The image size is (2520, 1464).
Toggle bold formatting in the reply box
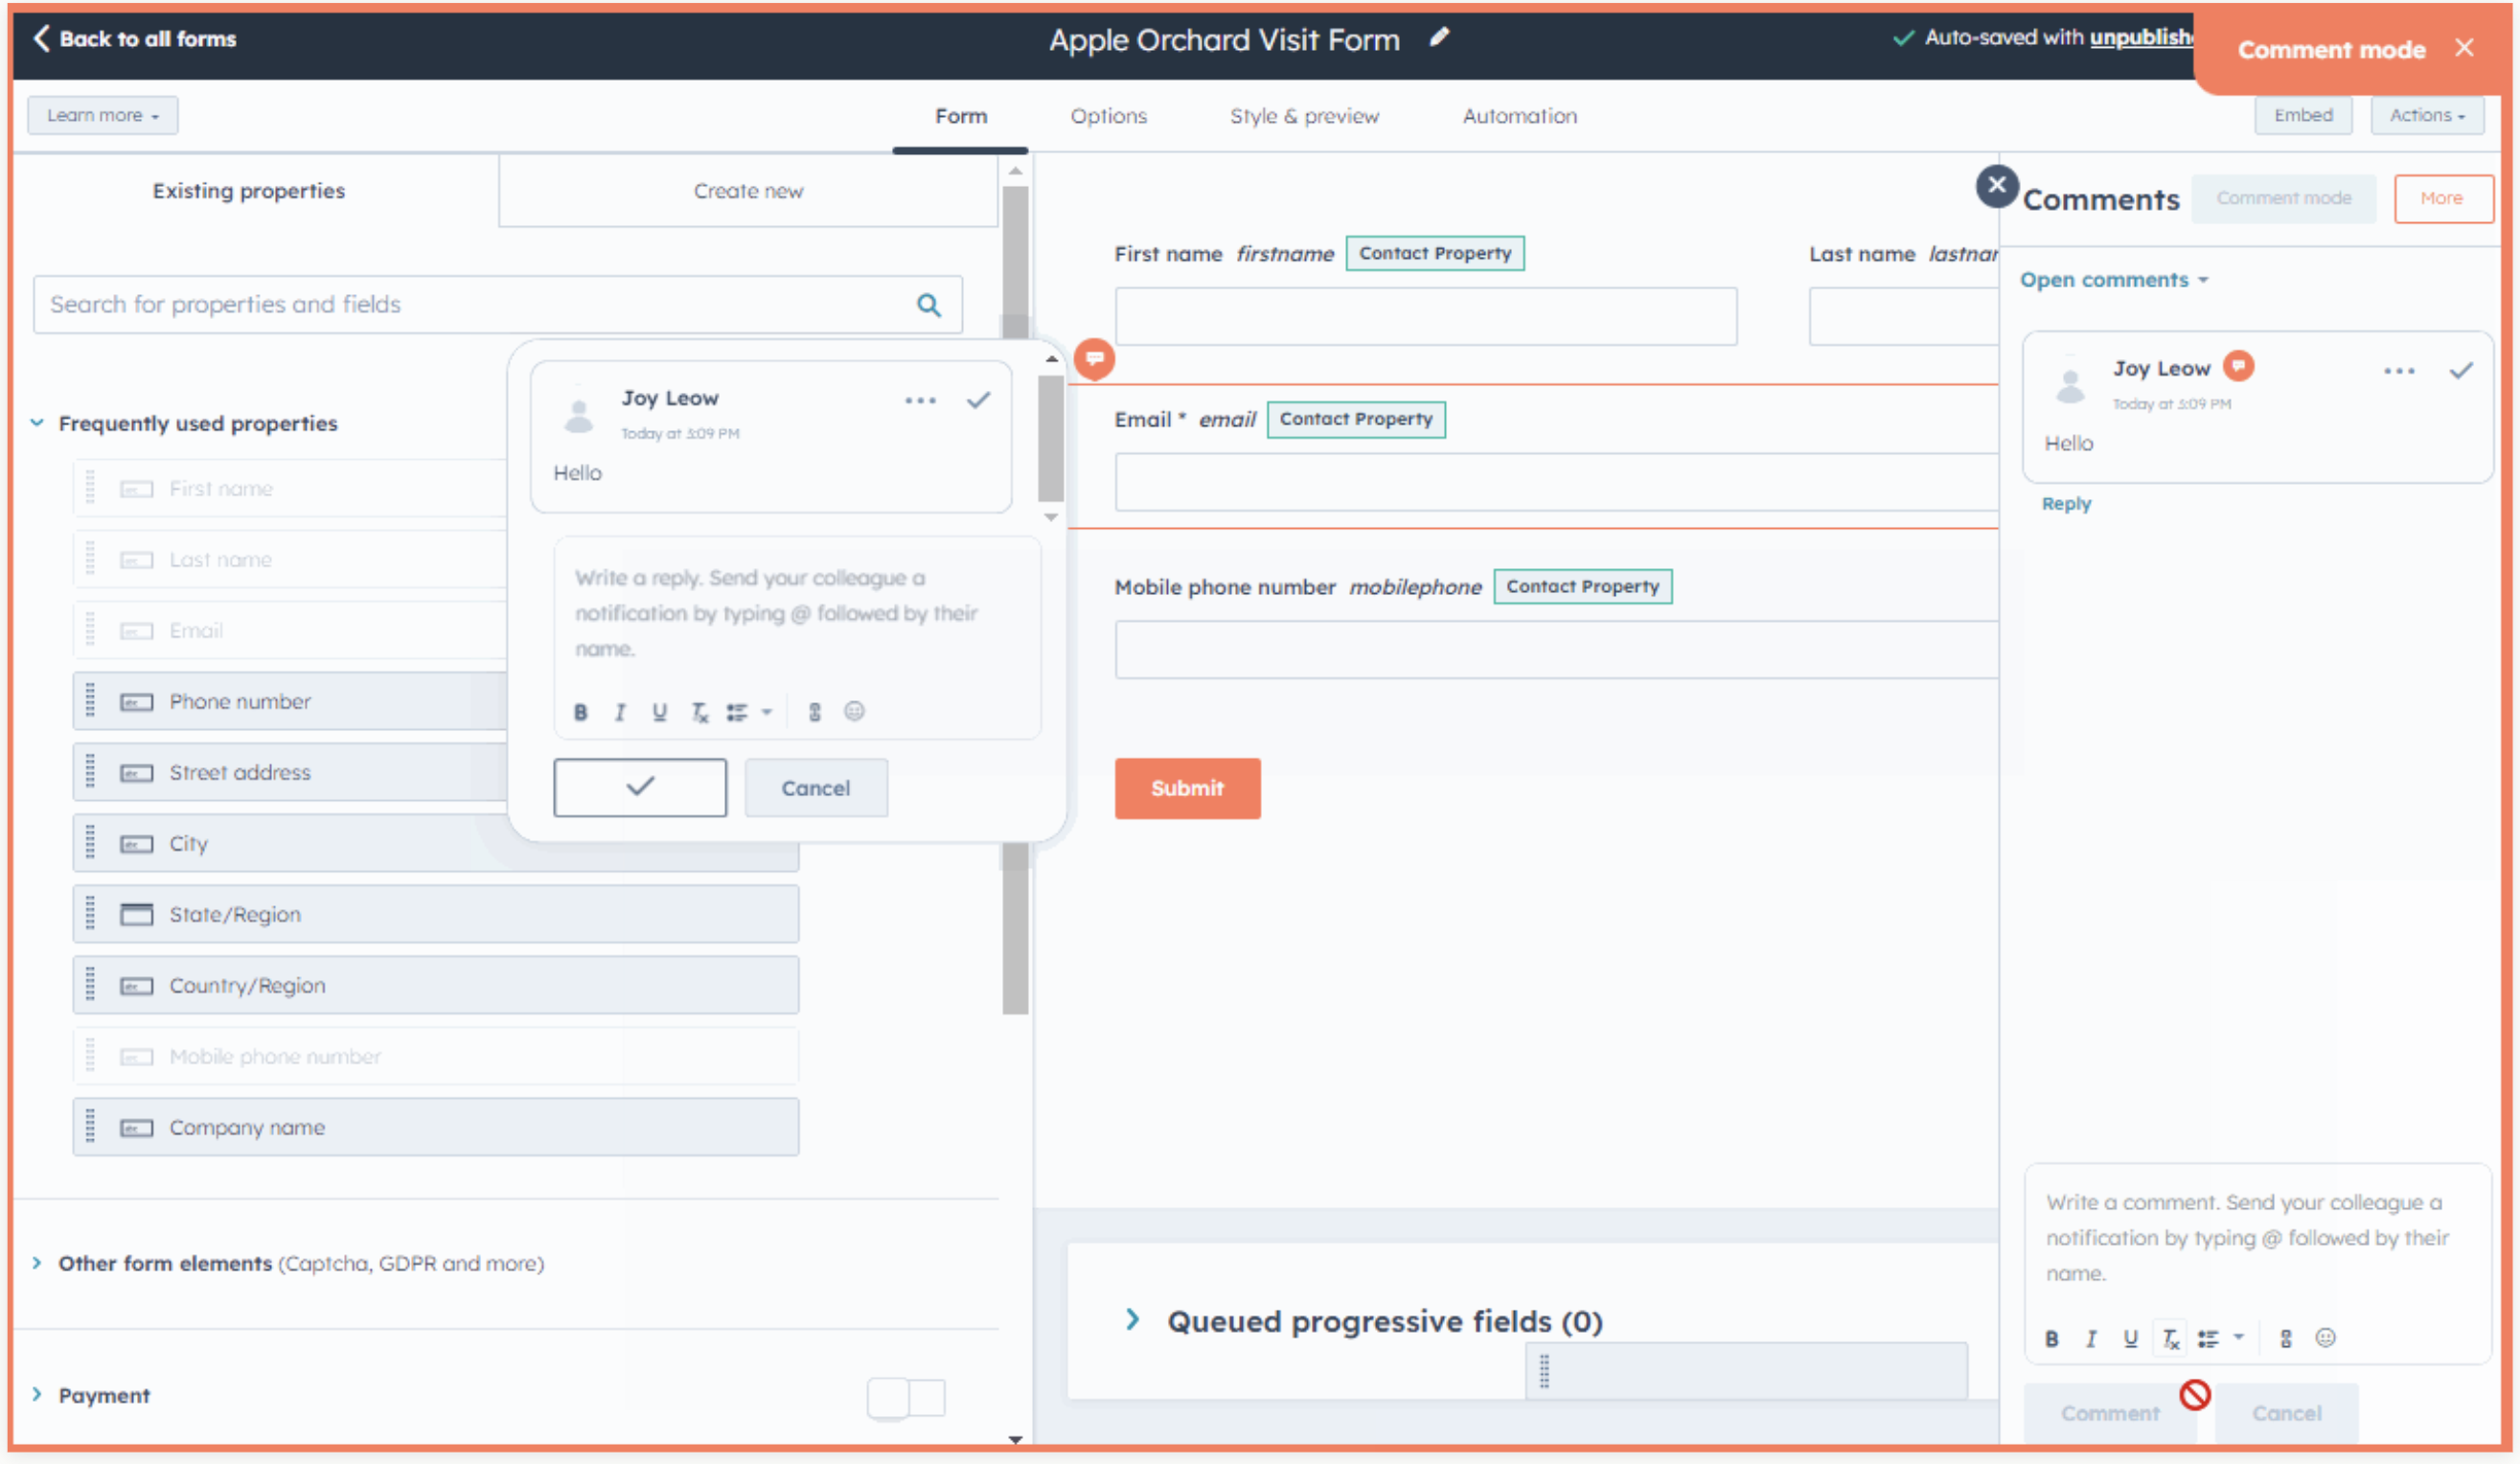581,711
